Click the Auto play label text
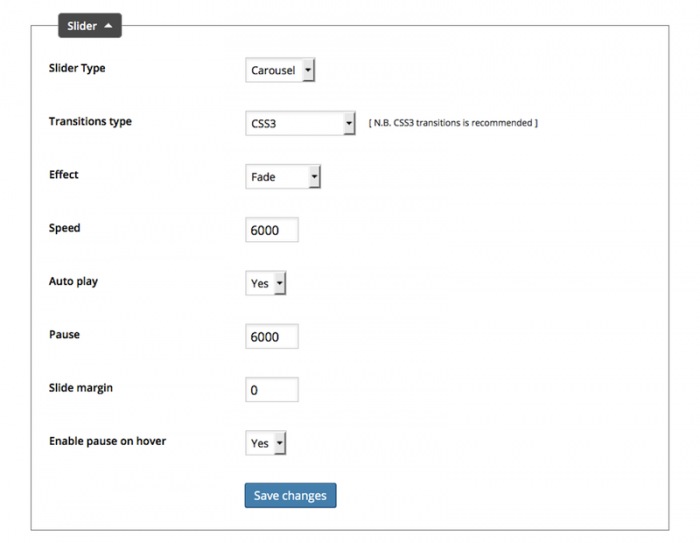 coord(73,282)
